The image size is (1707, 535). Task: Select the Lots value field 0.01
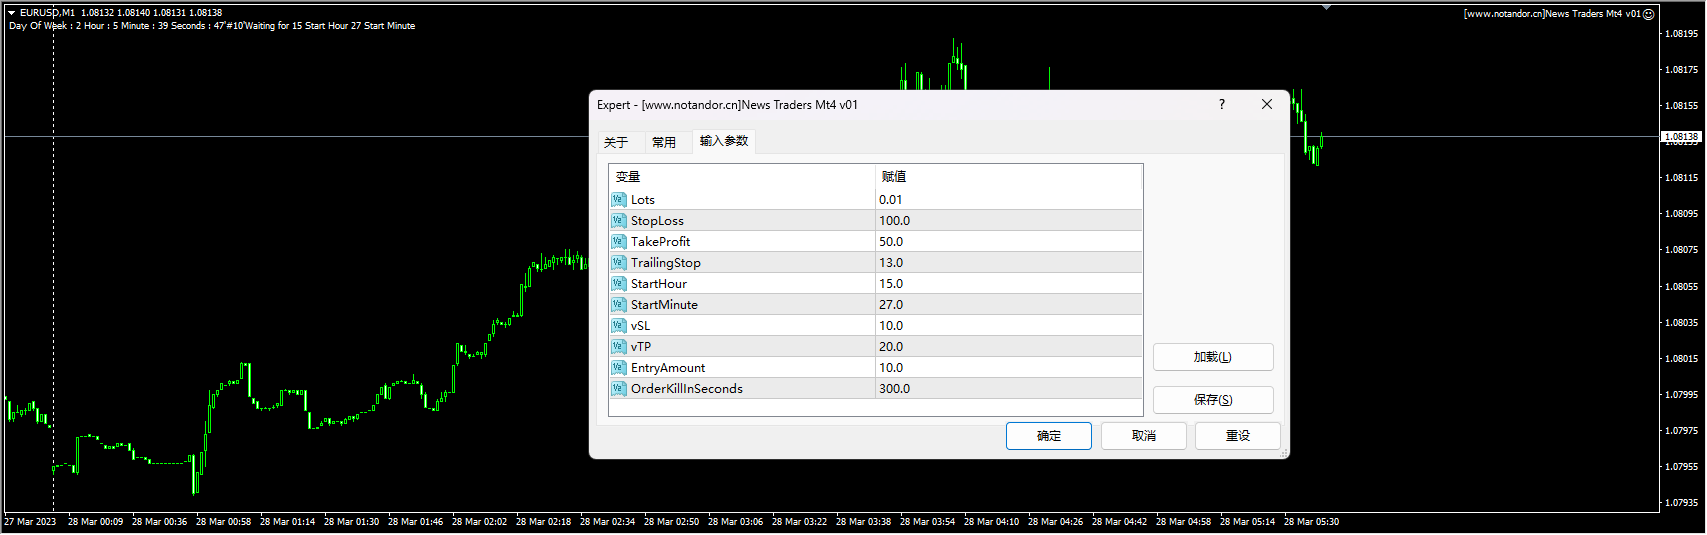tap(1008, 200)
